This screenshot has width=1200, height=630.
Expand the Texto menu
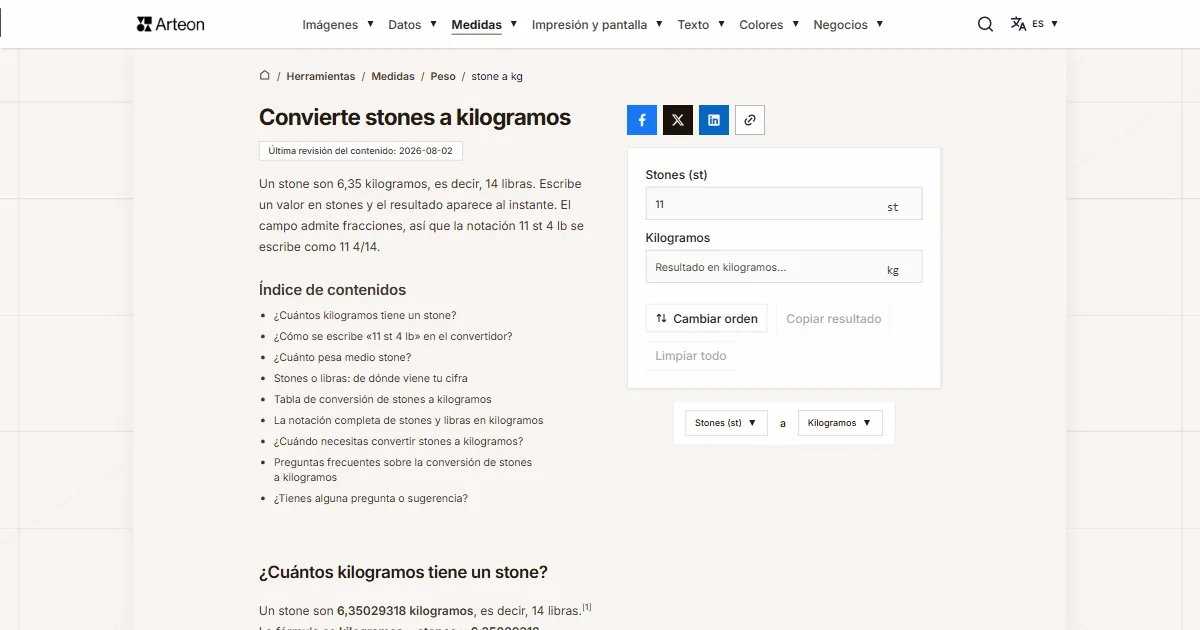pos(701,24)
